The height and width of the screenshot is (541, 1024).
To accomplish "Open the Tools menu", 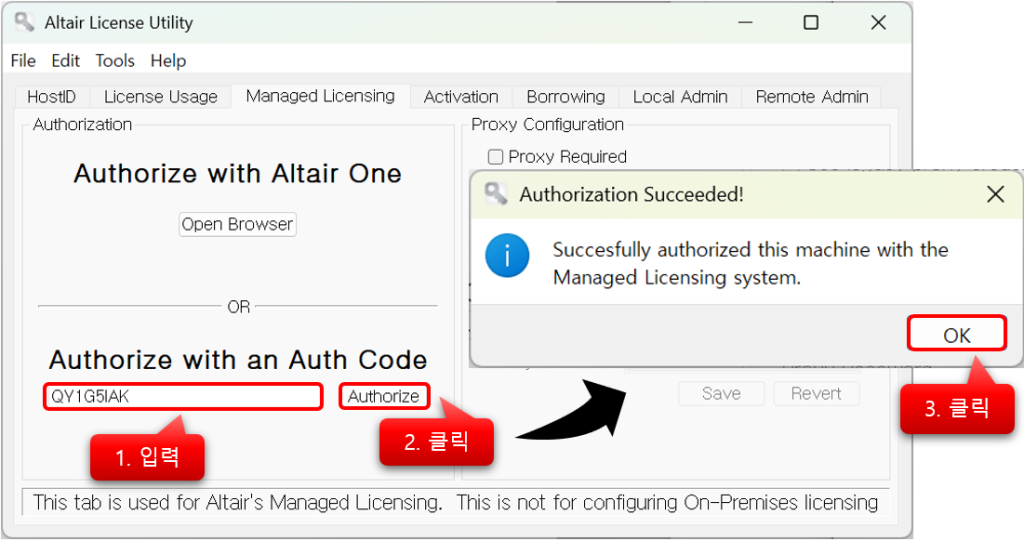I will pos(115,61).
